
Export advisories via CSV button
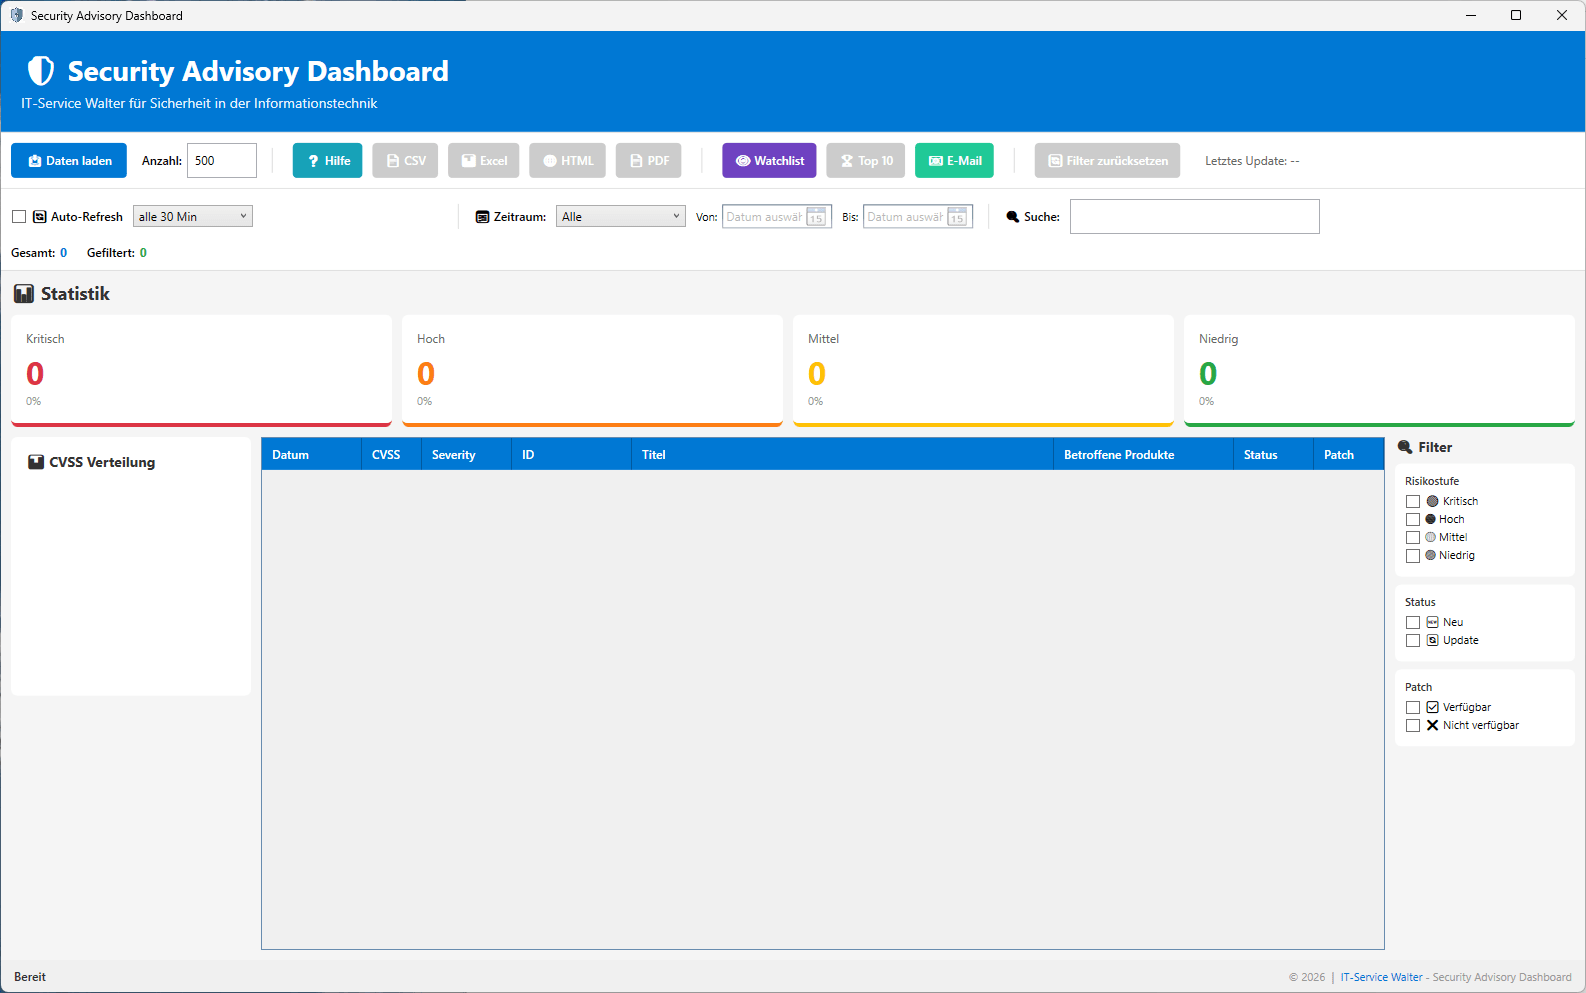tap(405, 161)
